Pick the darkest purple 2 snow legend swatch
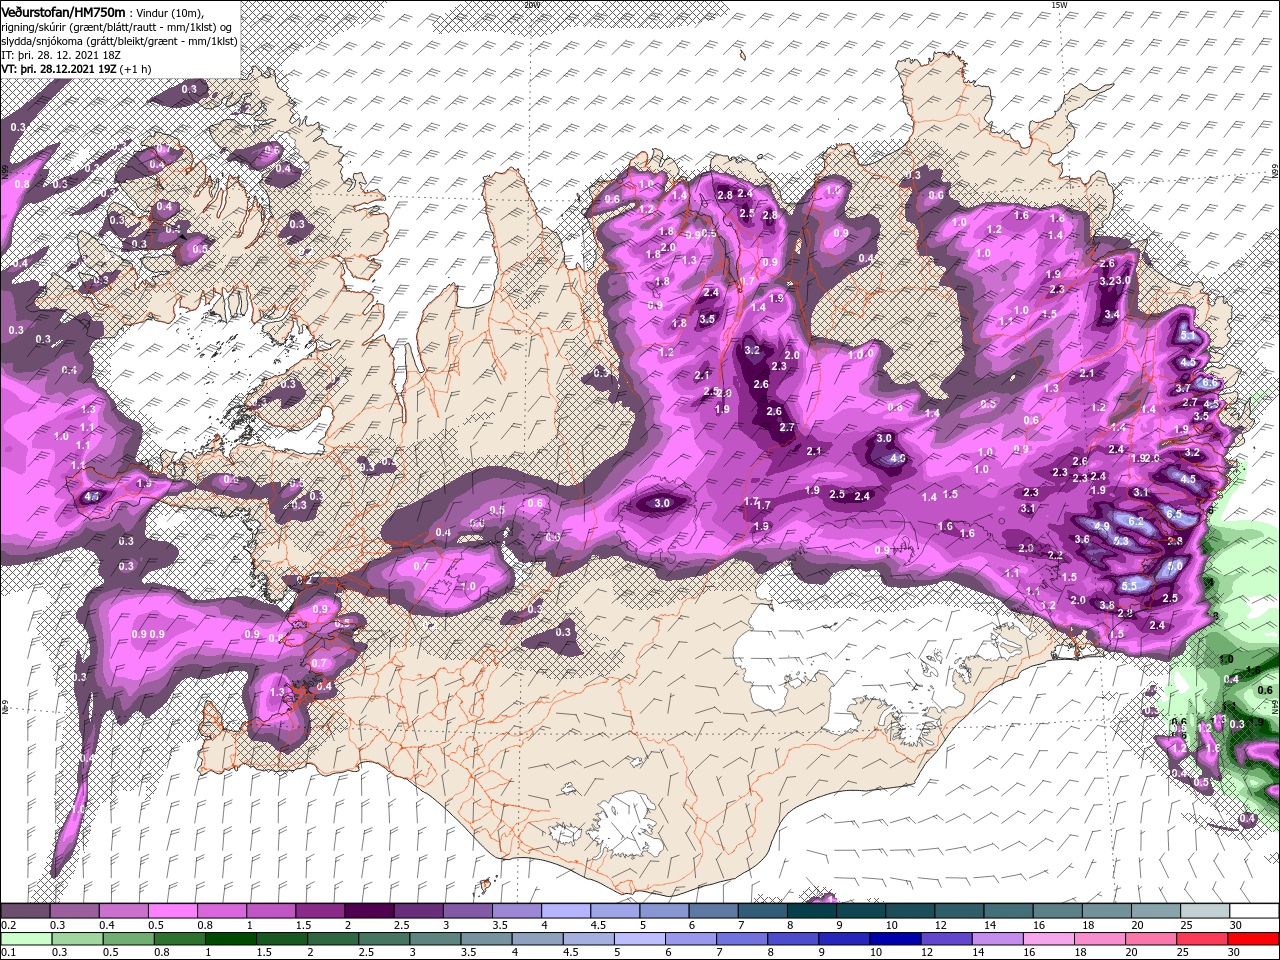 coord(369,911)
